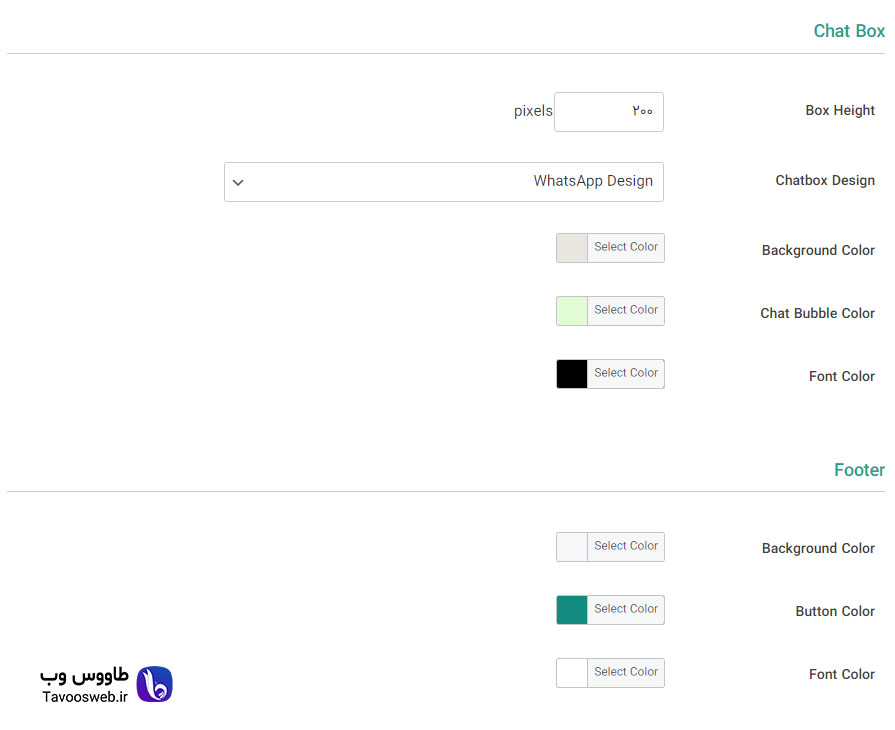This screenshot has height=730, width=895.
Task: Click the Footer Background Color swatch
Action: point(572,547)
